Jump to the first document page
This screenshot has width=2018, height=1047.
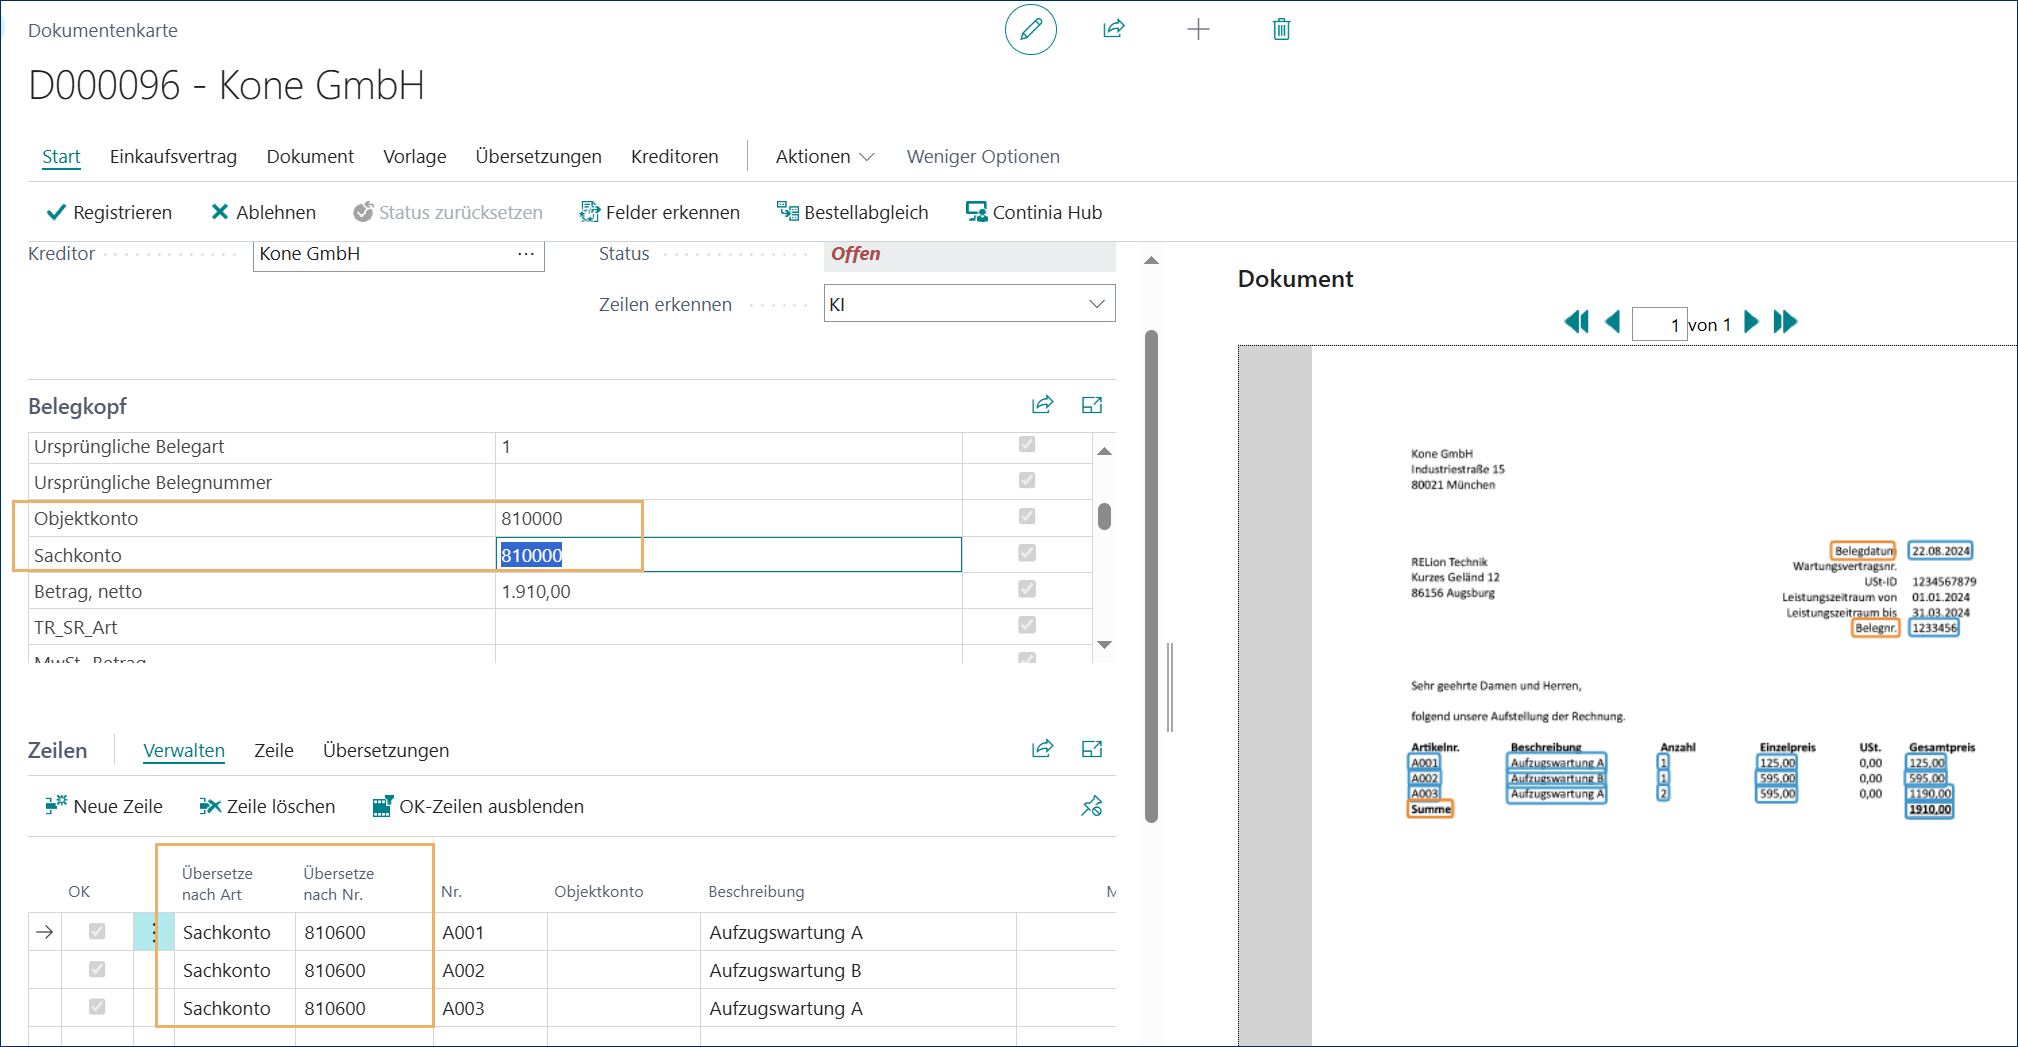tap(1576, 322)
